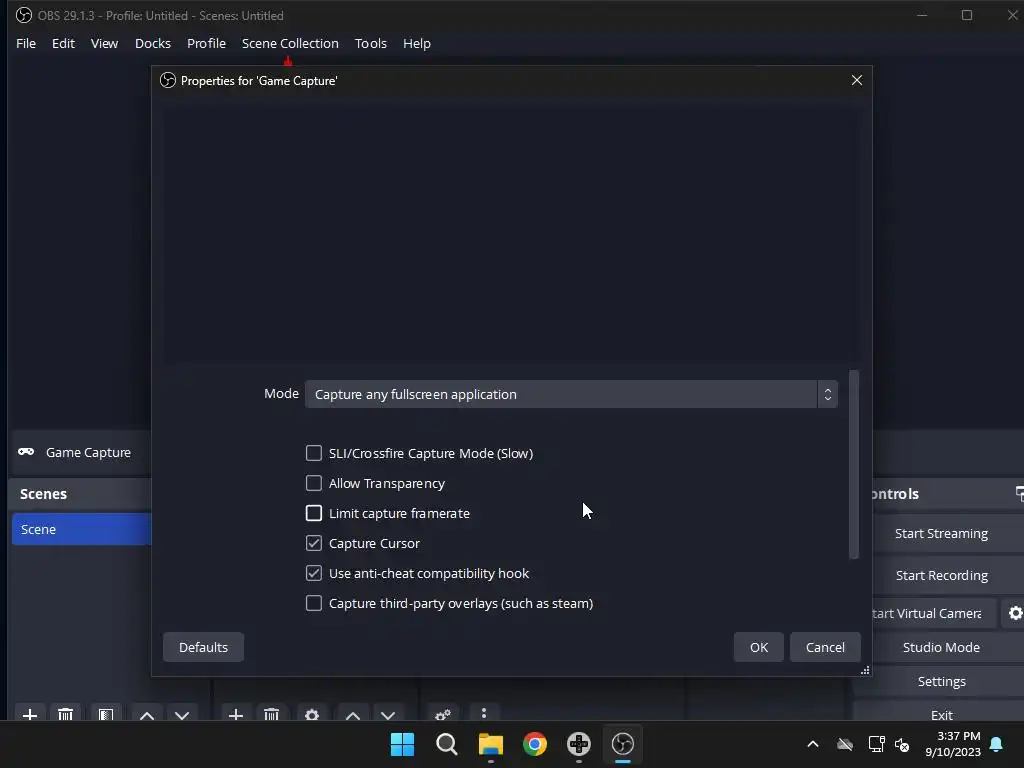Add a new source with Sources plus icon
The image size is (1024, 768).
(236, 714)
